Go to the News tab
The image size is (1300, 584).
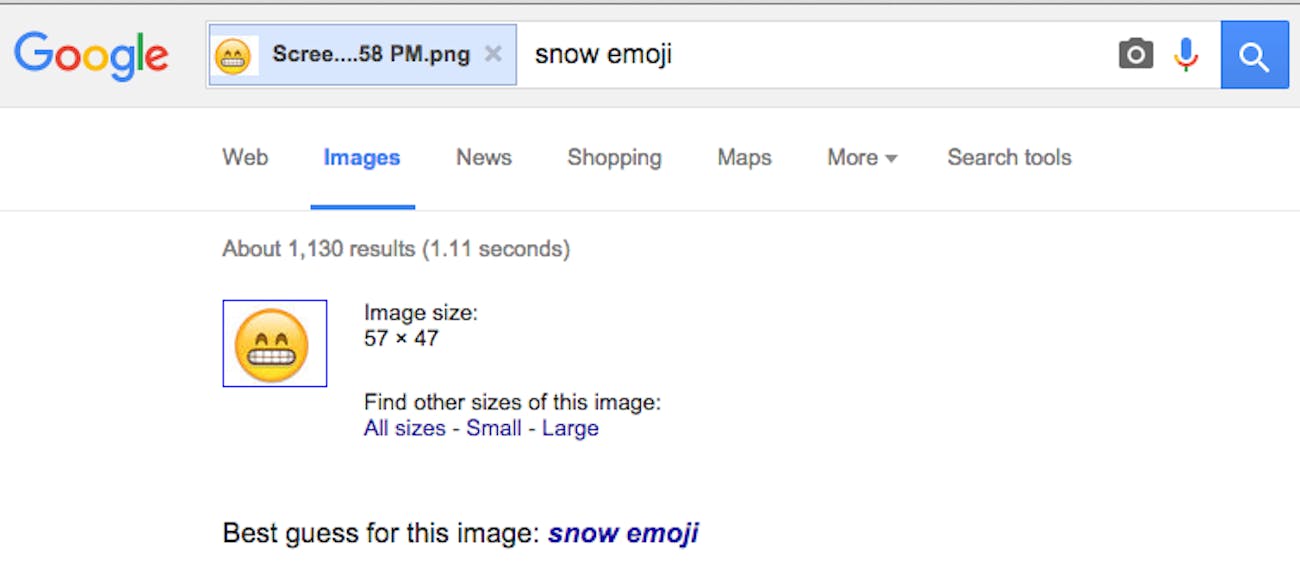[484, 157]
